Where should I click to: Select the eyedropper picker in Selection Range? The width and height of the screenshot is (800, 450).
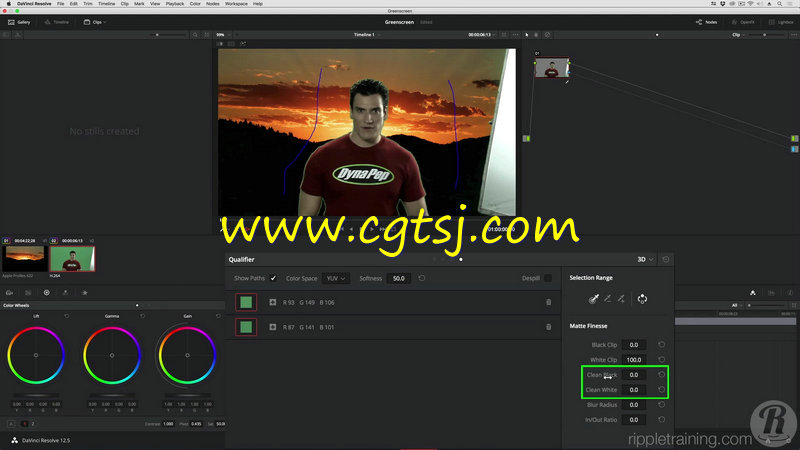click(593, 299)
